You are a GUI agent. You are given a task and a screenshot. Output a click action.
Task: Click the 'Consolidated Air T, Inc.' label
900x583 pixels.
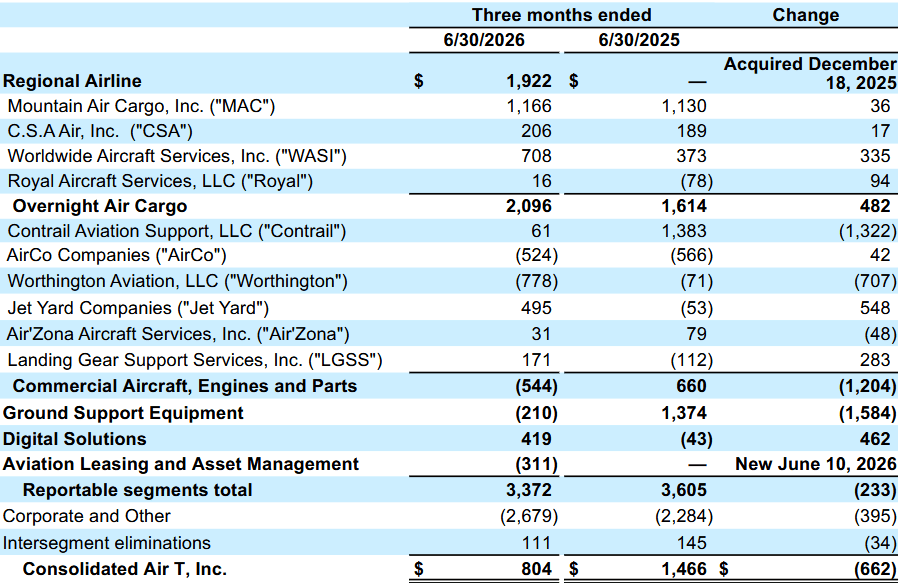(x=125, y=569)
